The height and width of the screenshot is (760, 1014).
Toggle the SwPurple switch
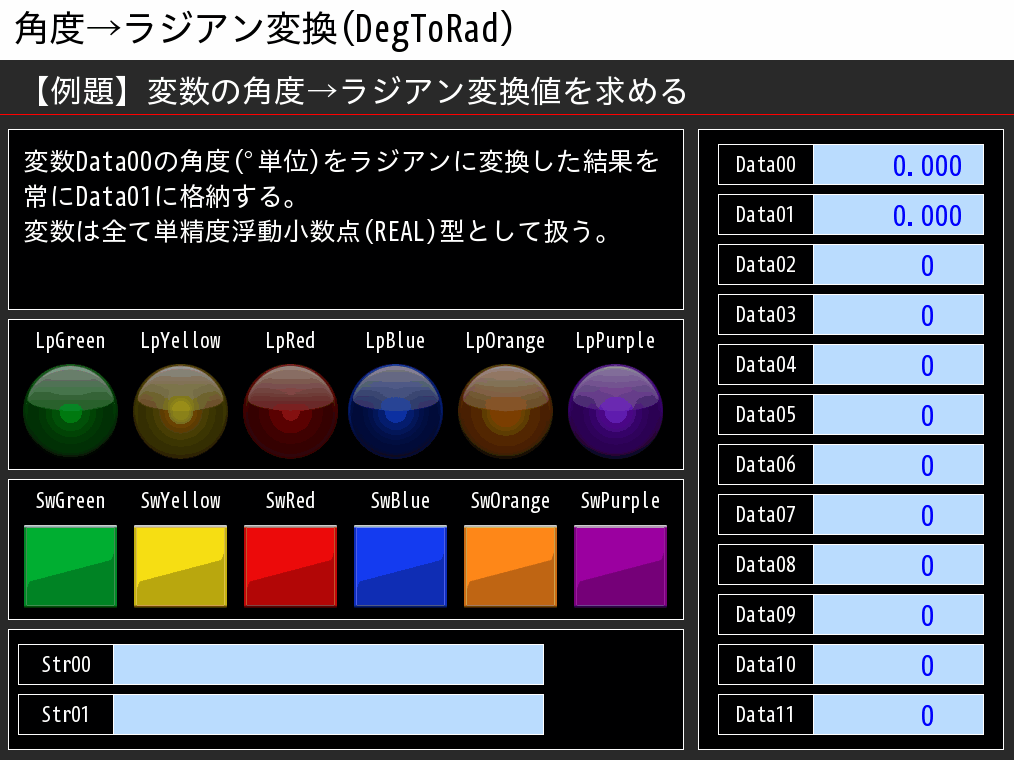pos(620,566)
